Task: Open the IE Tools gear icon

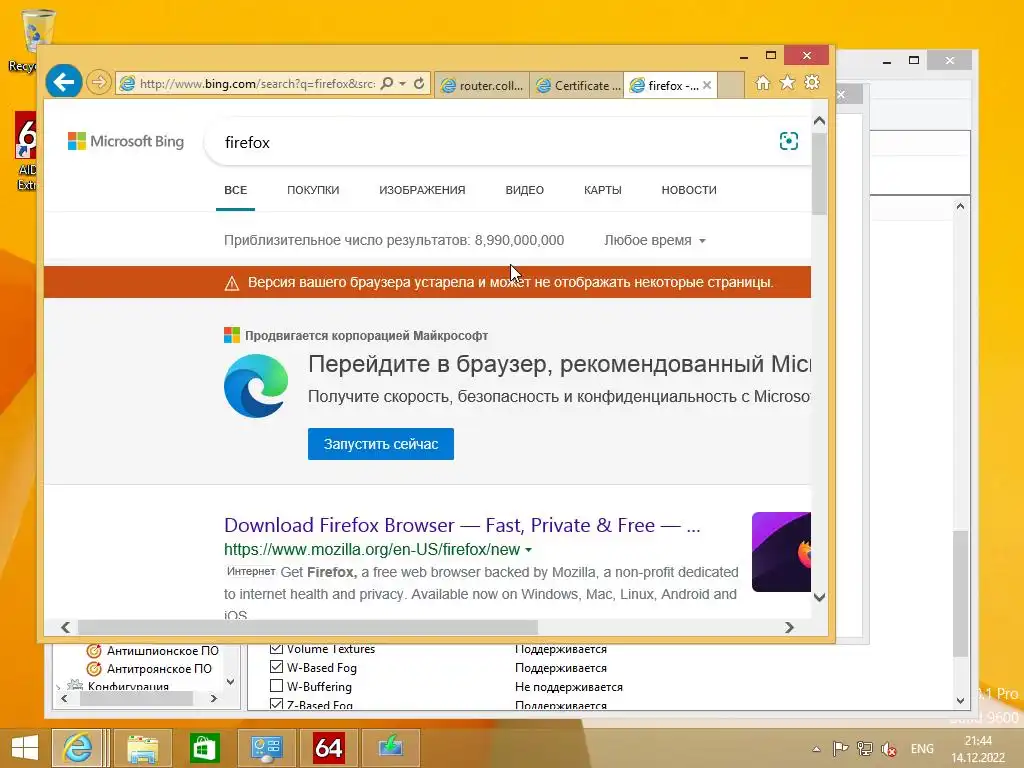Action: click(812, 83)
